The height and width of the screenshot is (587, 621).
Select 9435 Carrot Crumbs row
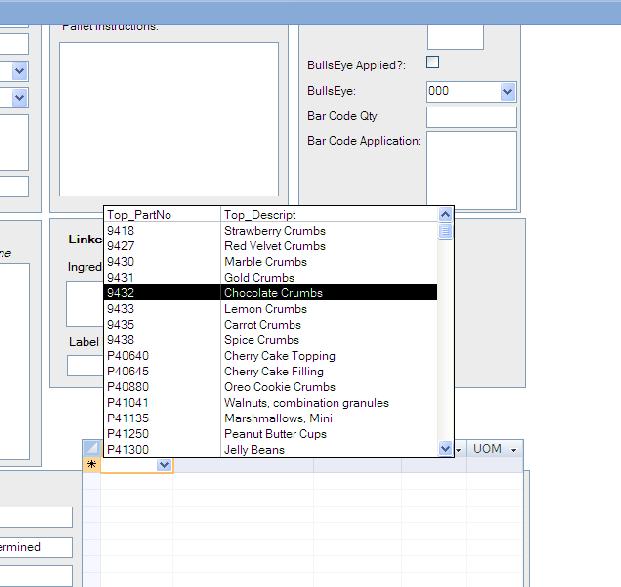(270, 324)
